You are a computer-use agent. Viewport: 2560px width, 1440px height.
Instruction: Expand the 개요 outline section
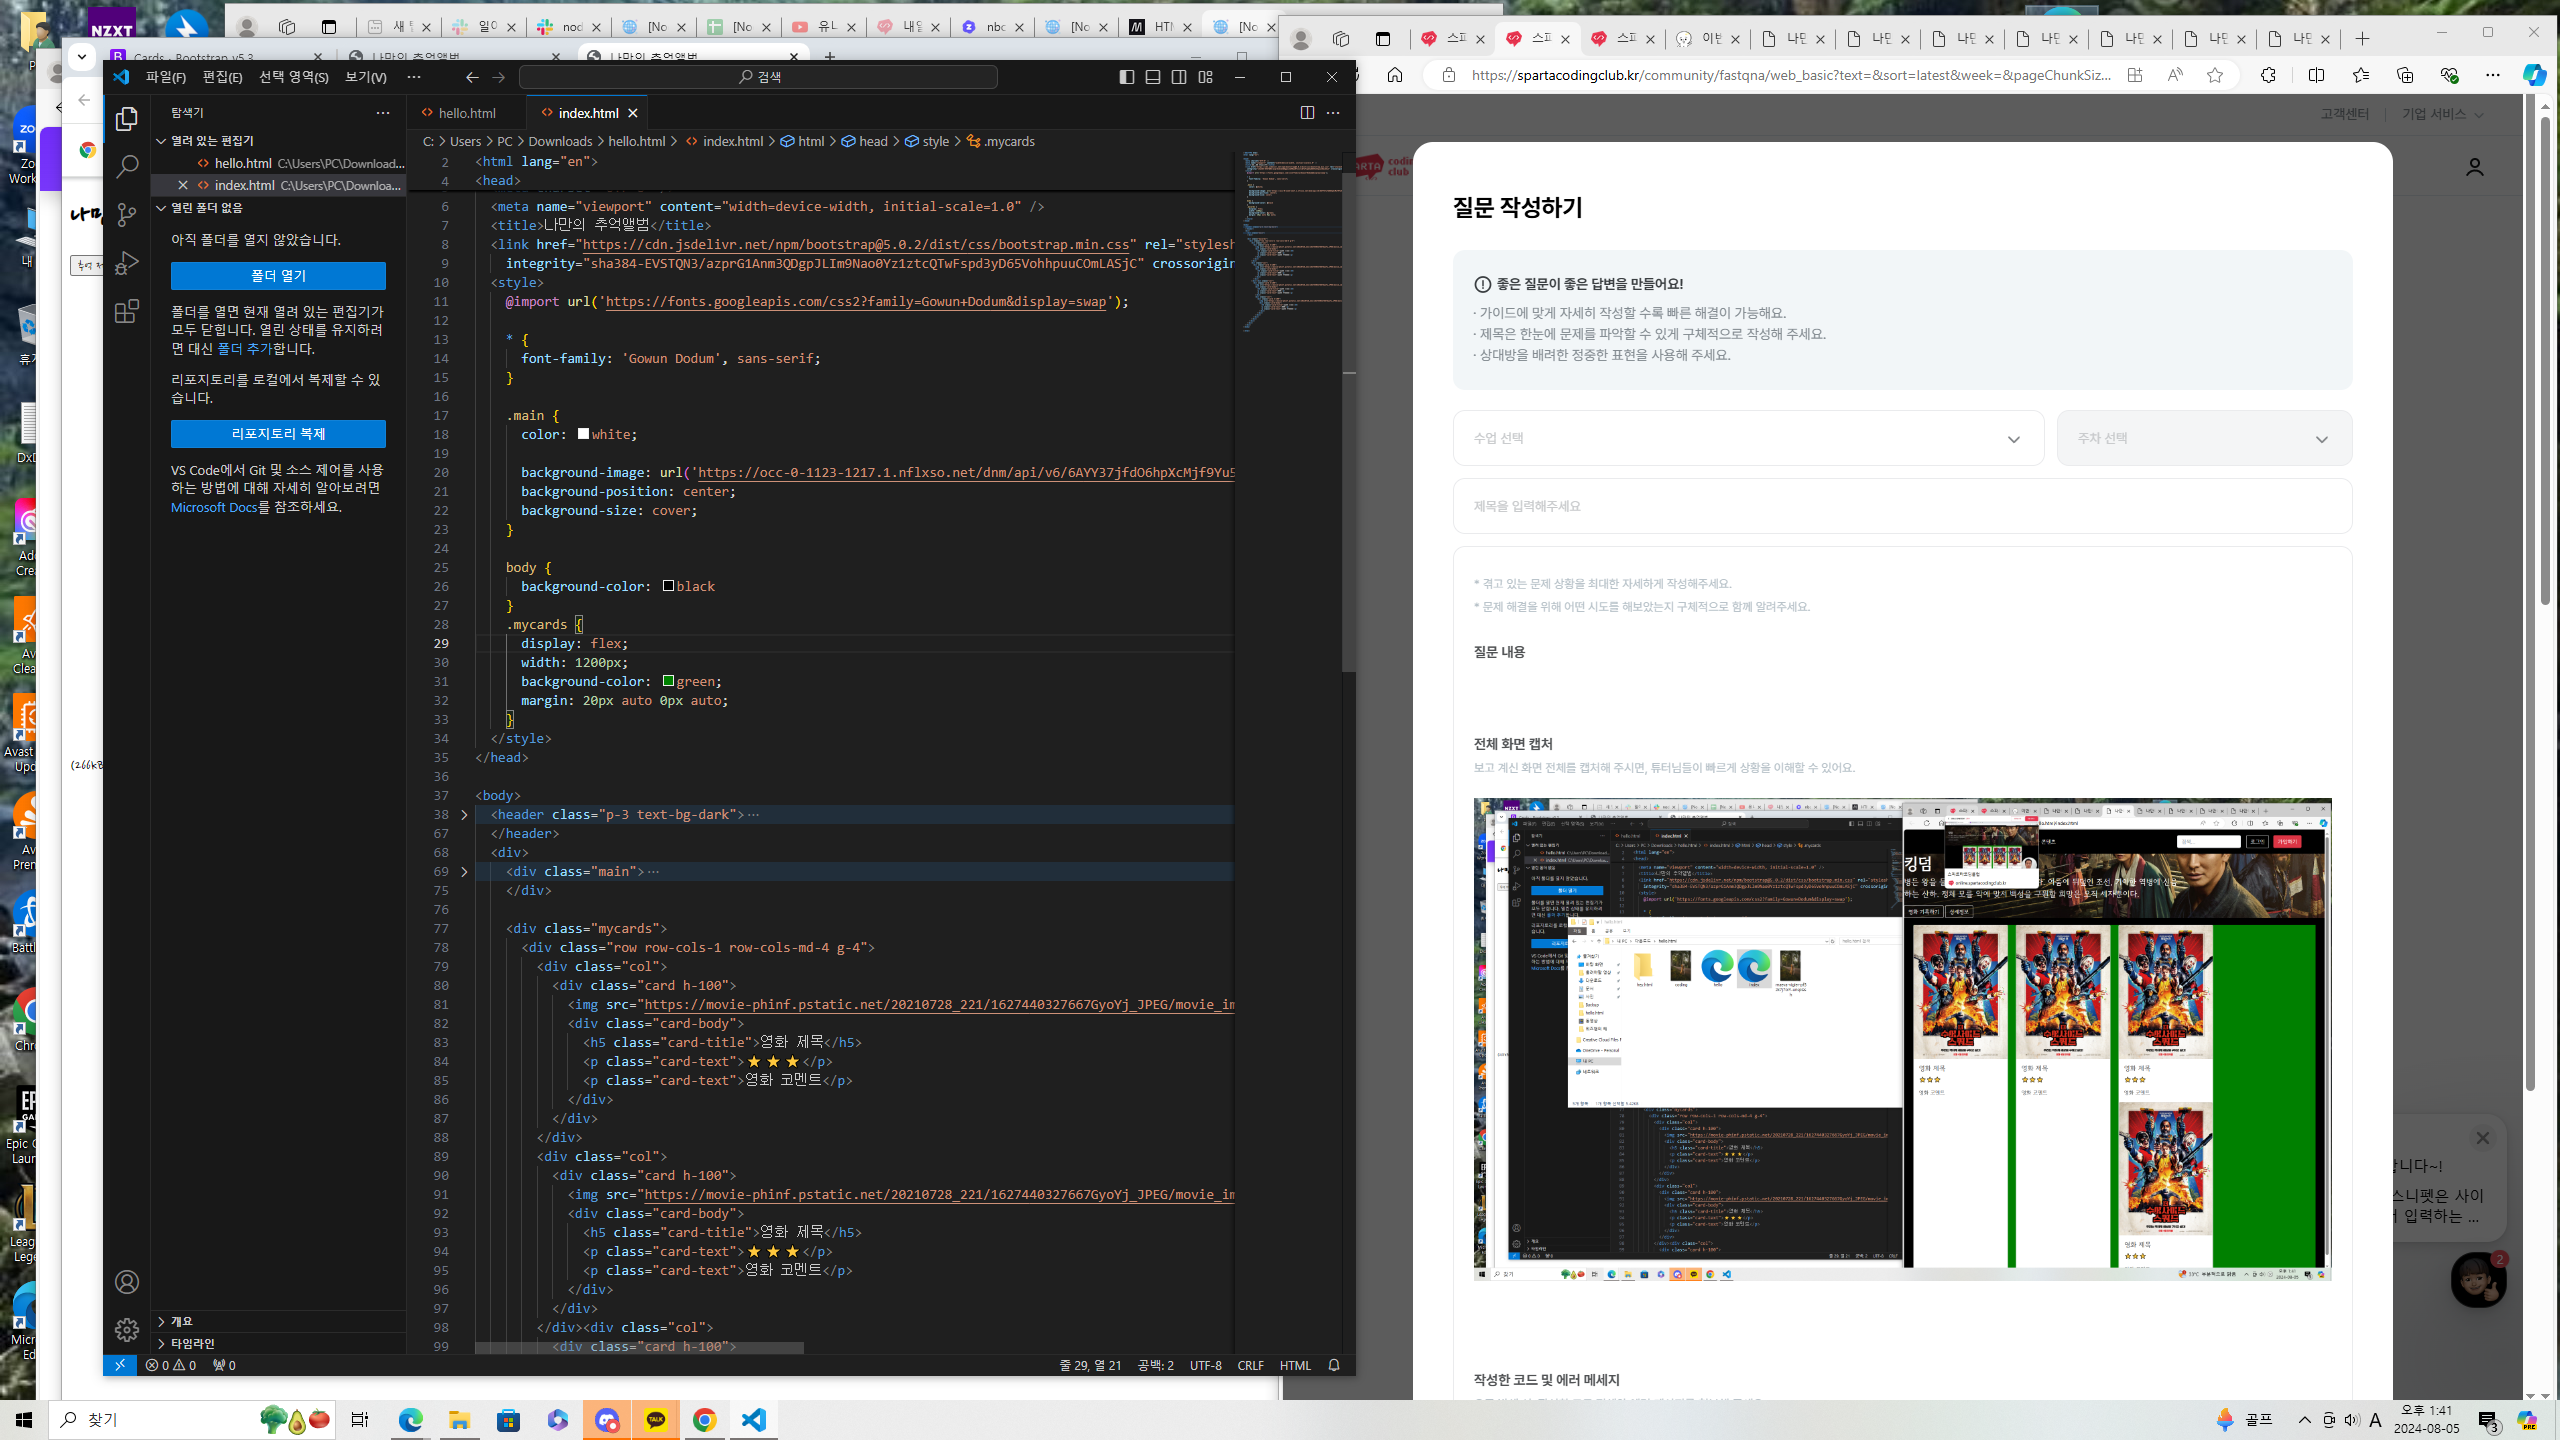[x=181, y=1322]
